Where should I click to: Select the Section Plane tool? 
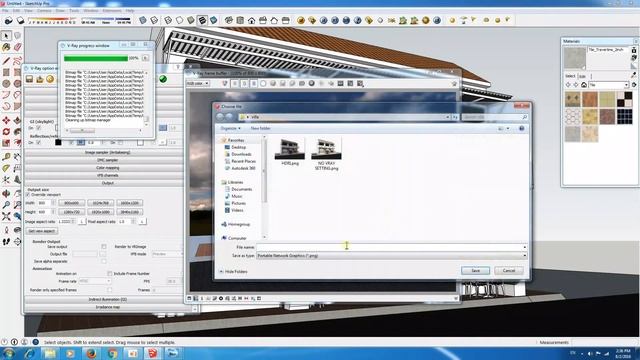[17, 242]
